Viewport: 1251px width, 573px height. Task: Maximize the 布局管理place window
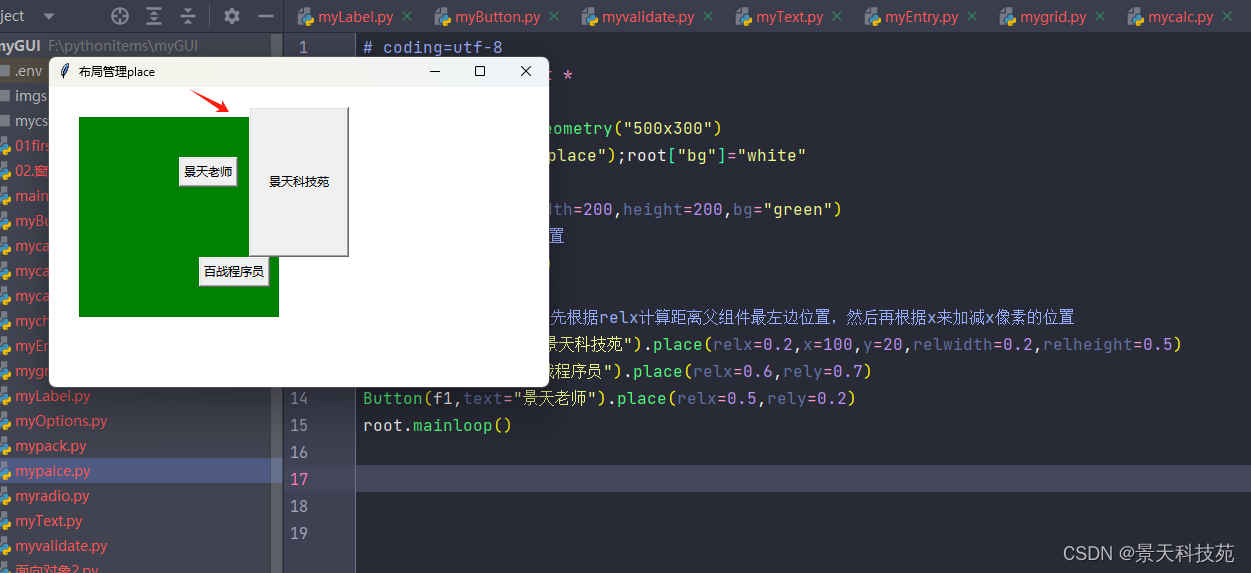click(x=480, y=71)
